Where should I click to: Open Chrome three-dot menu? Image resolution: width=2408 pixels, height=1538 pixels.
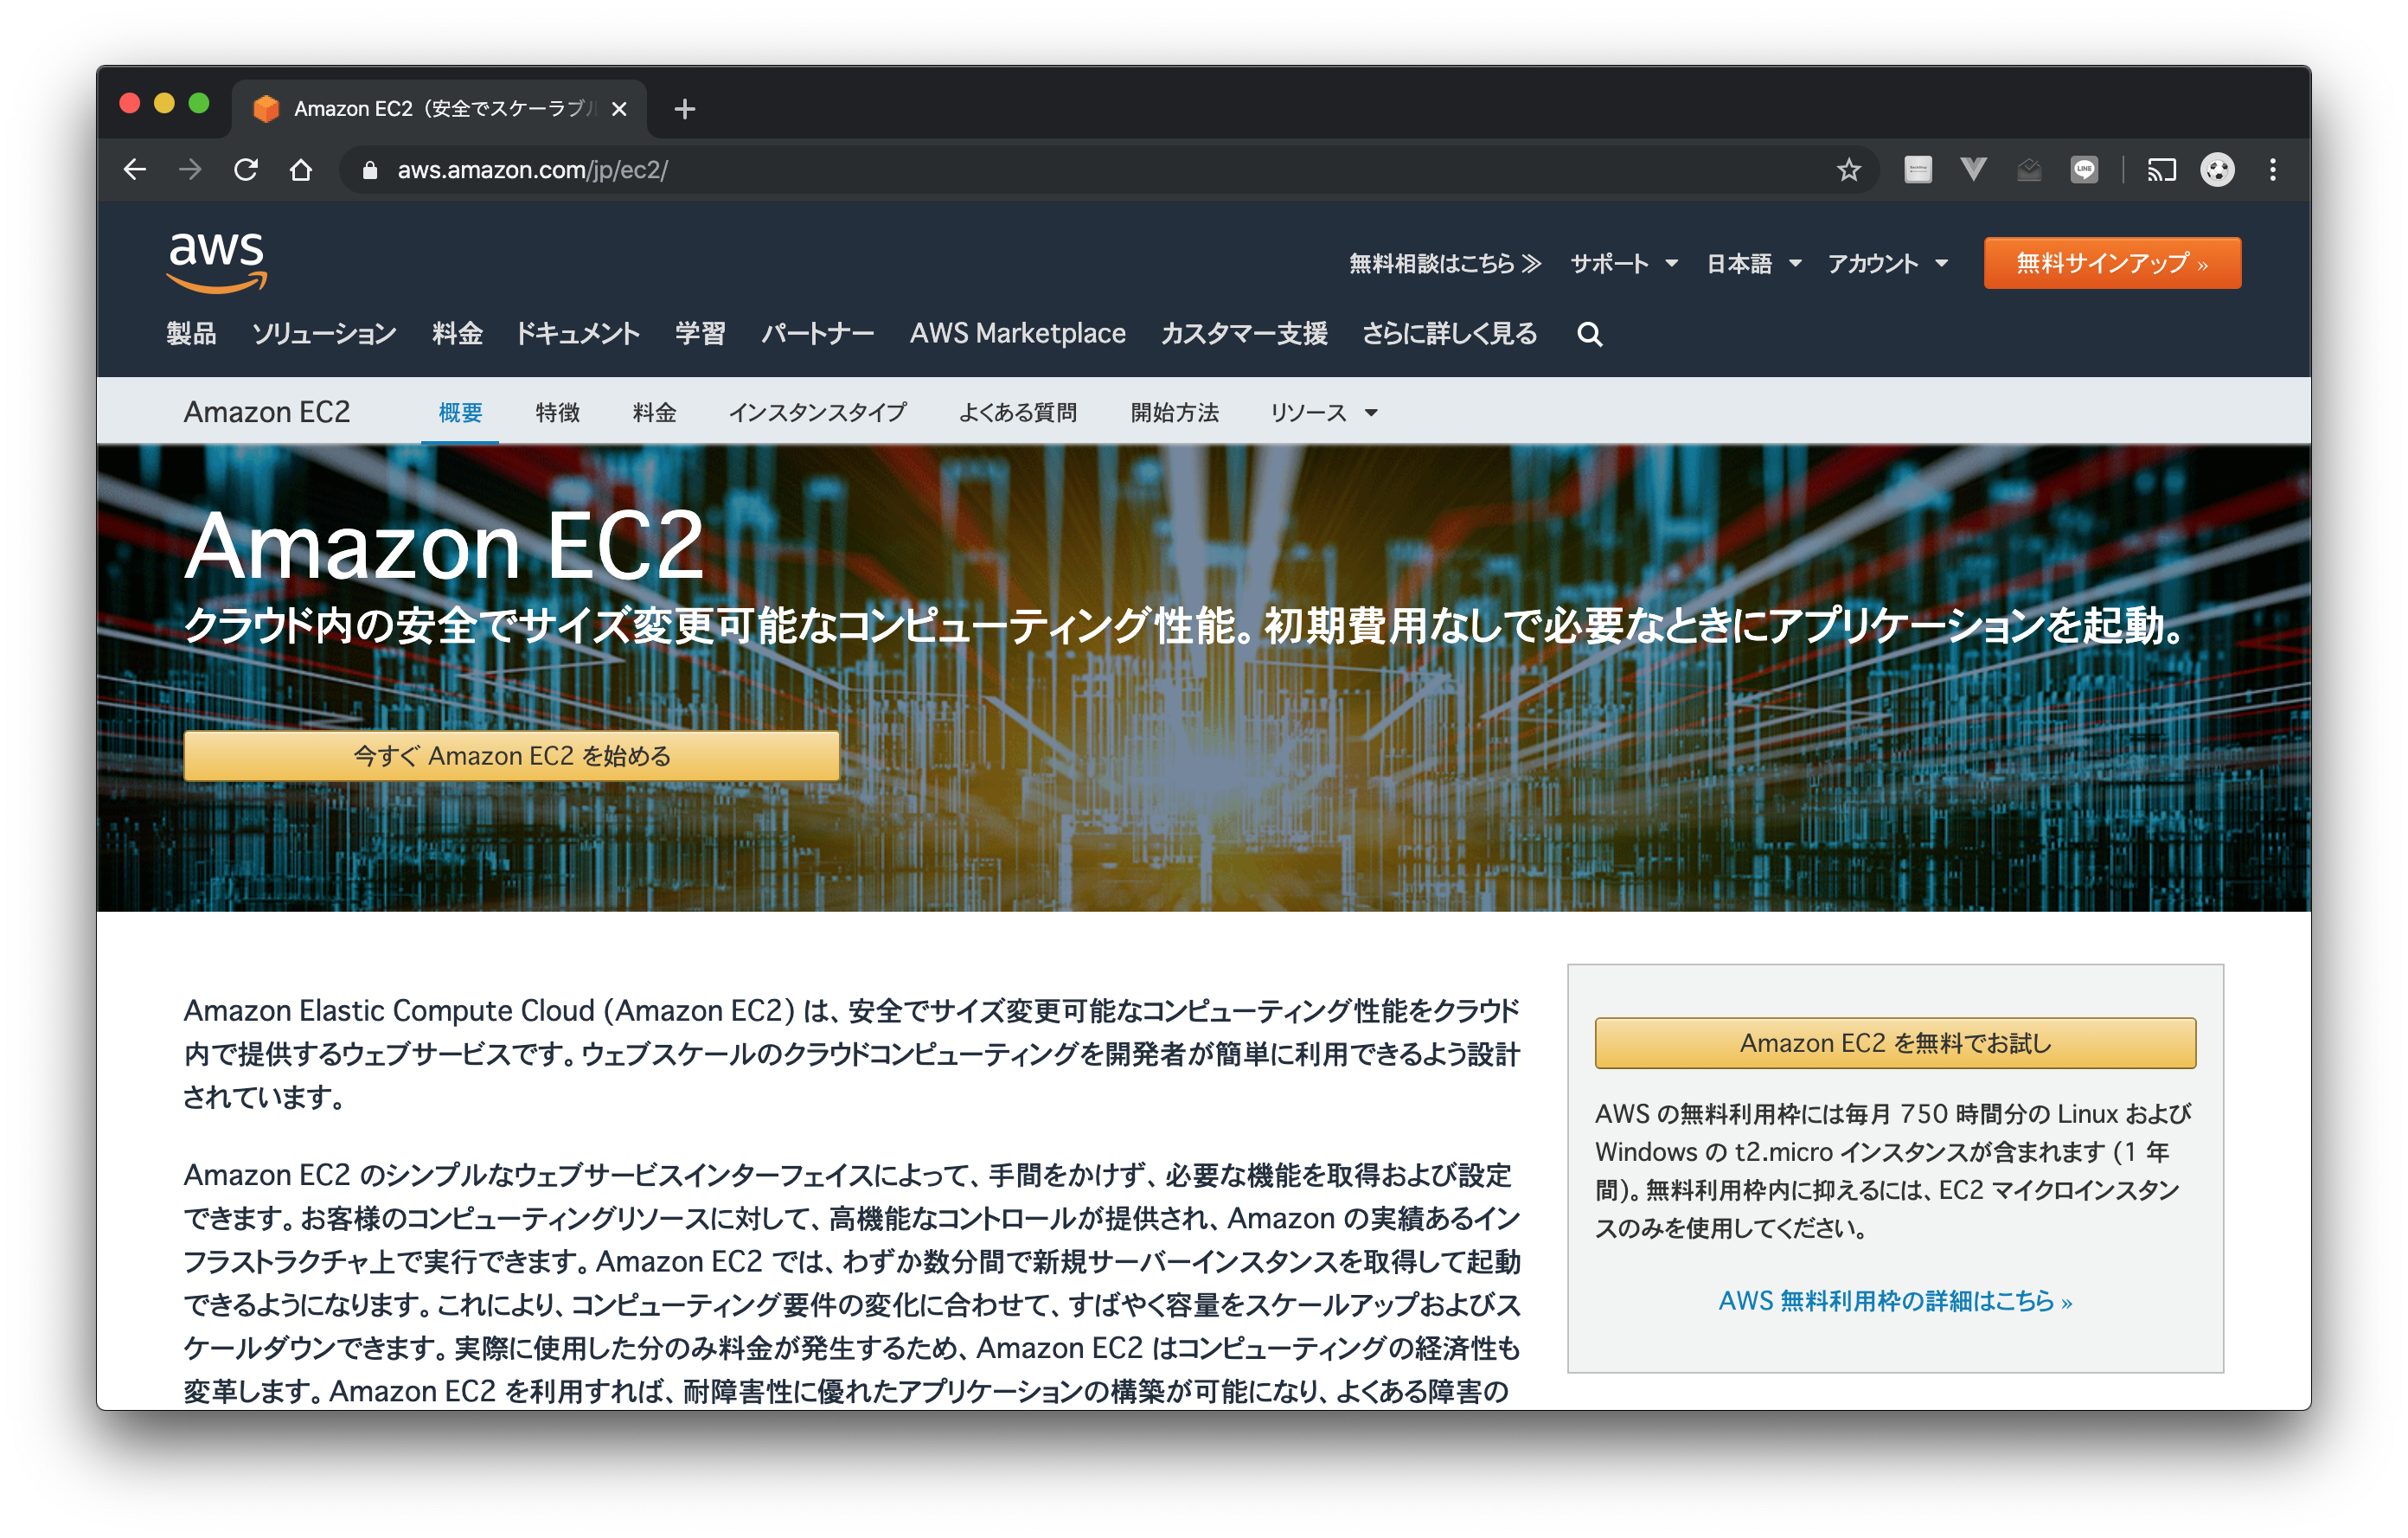point(2273,170)
